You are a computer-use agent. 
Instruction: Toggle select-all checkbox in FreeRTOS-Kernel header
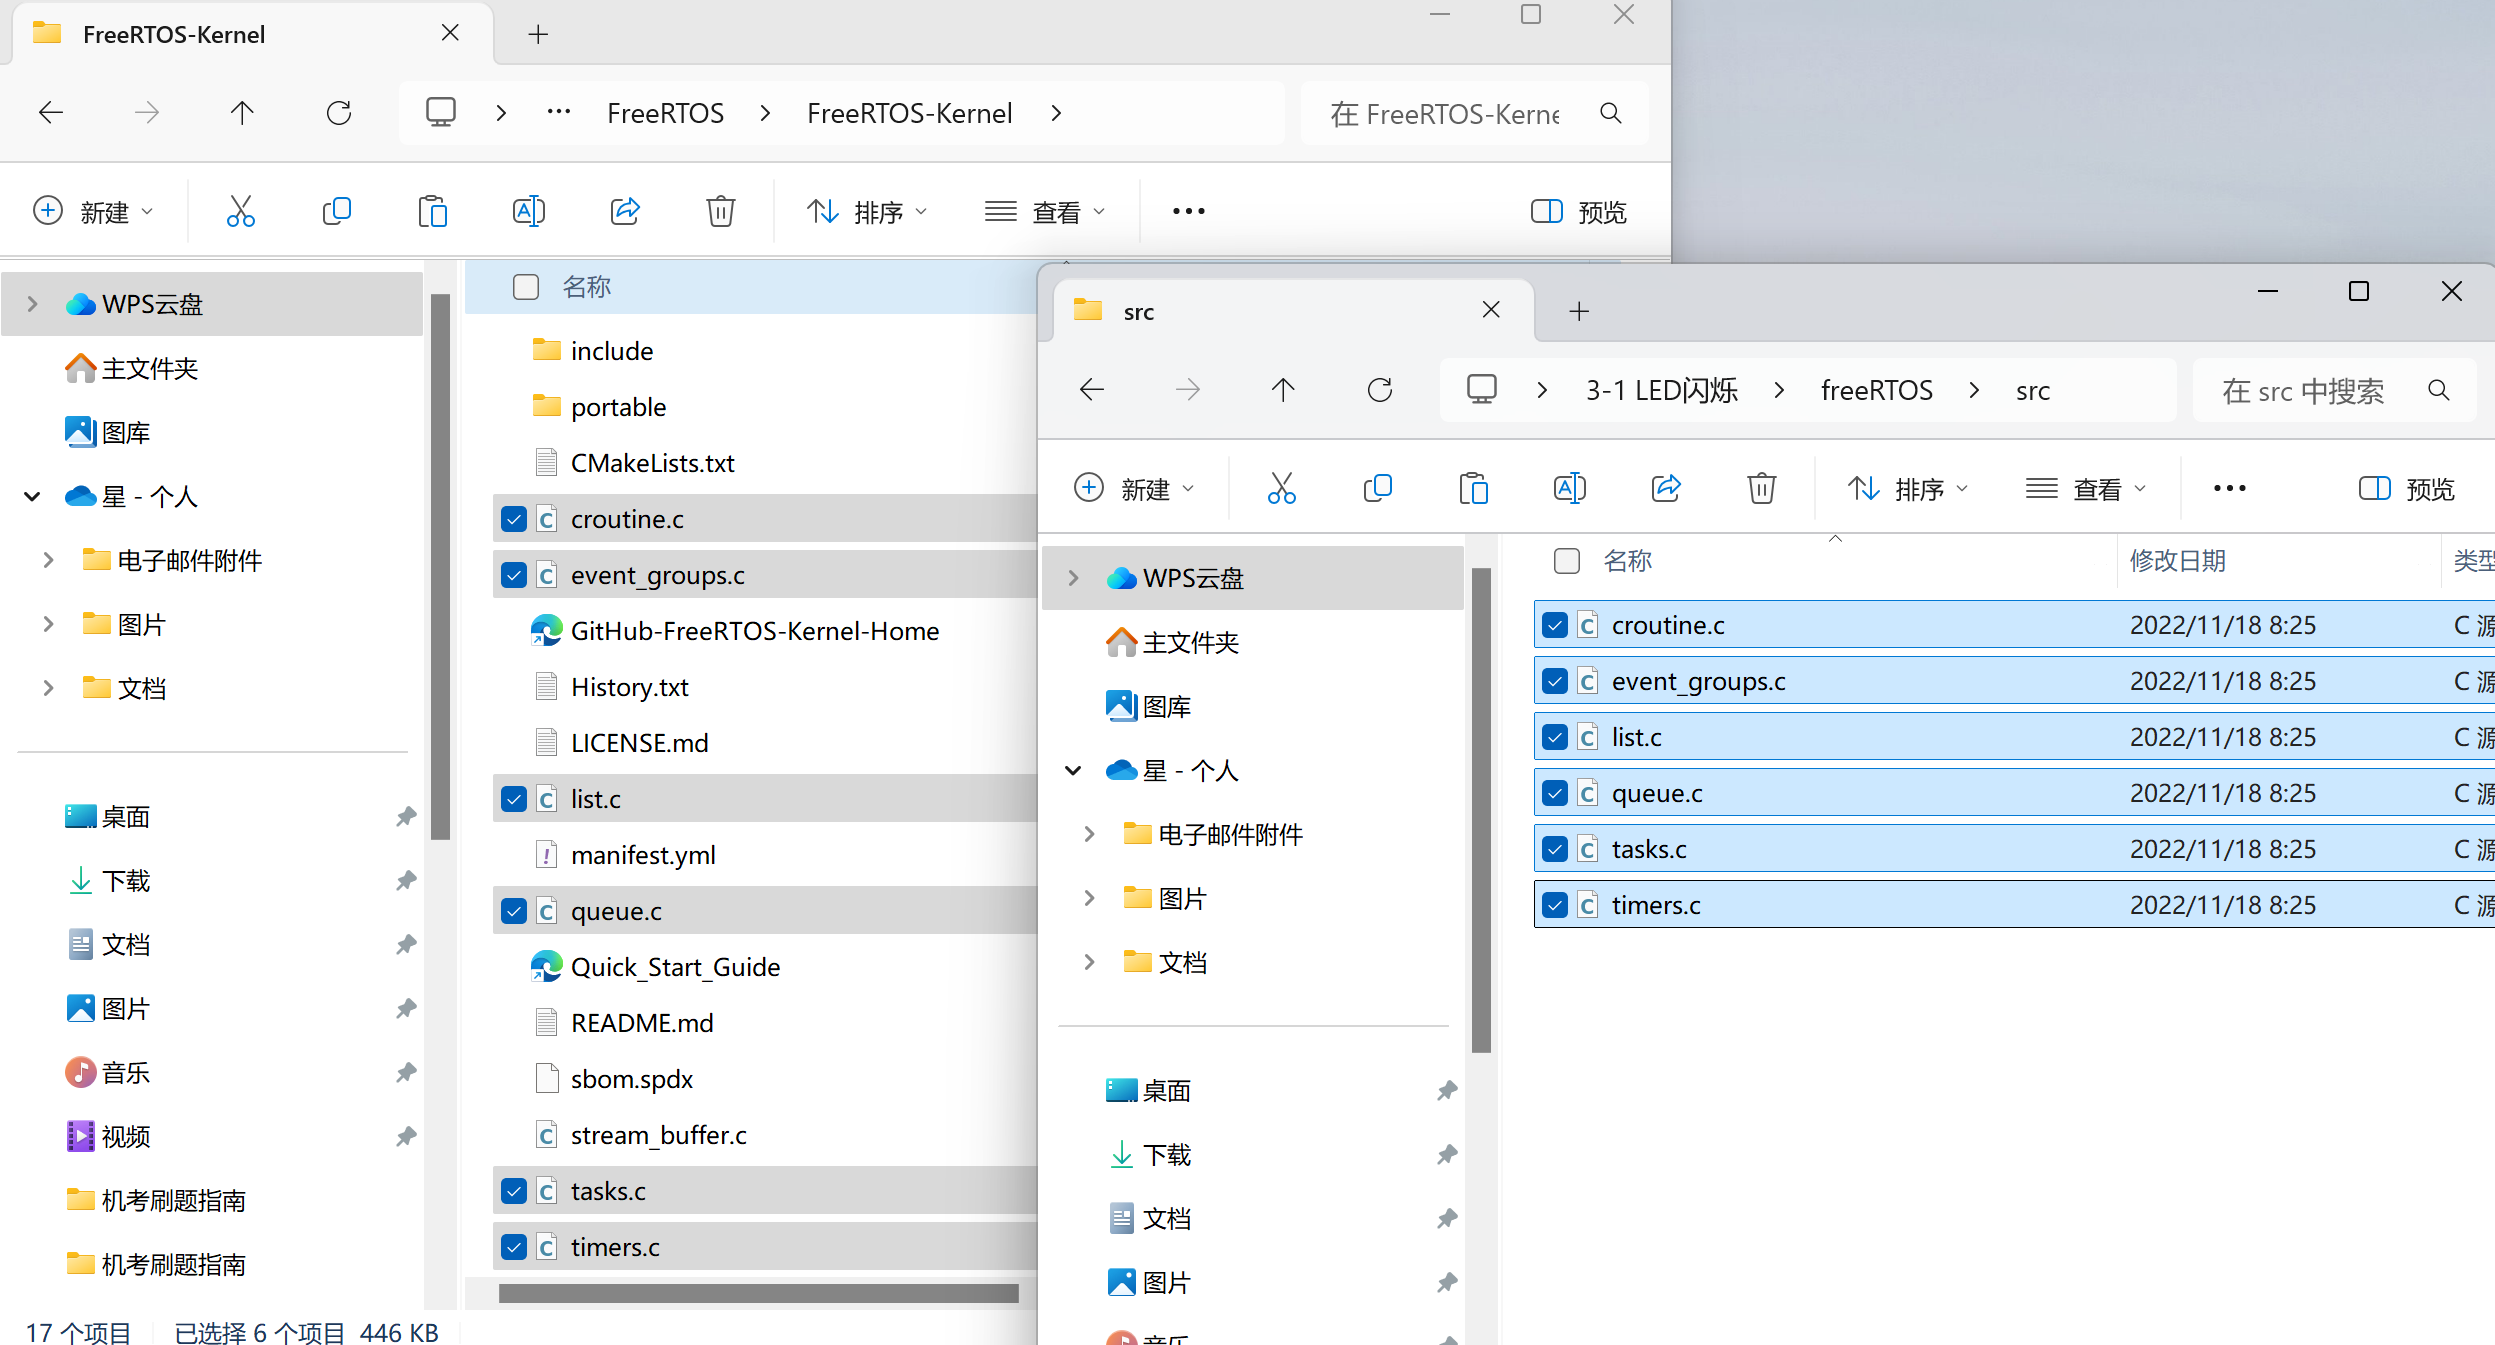point(526,287)
